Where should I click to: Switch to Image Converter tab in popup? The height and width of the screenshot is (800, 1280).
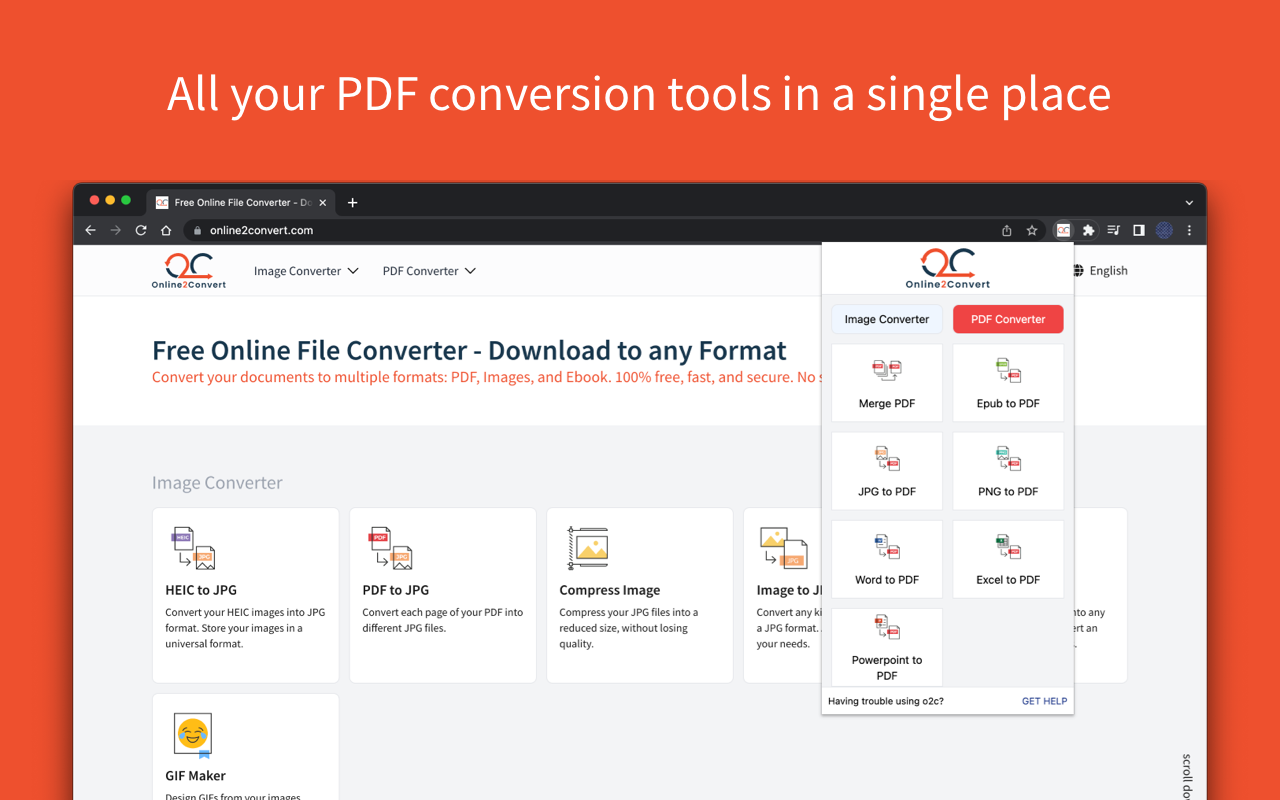[x=887, y=319]
